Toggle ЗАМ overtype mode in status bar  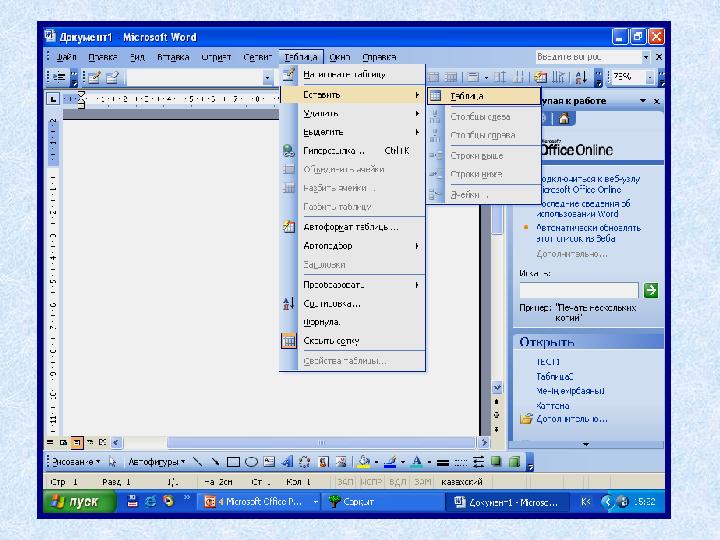422,482
